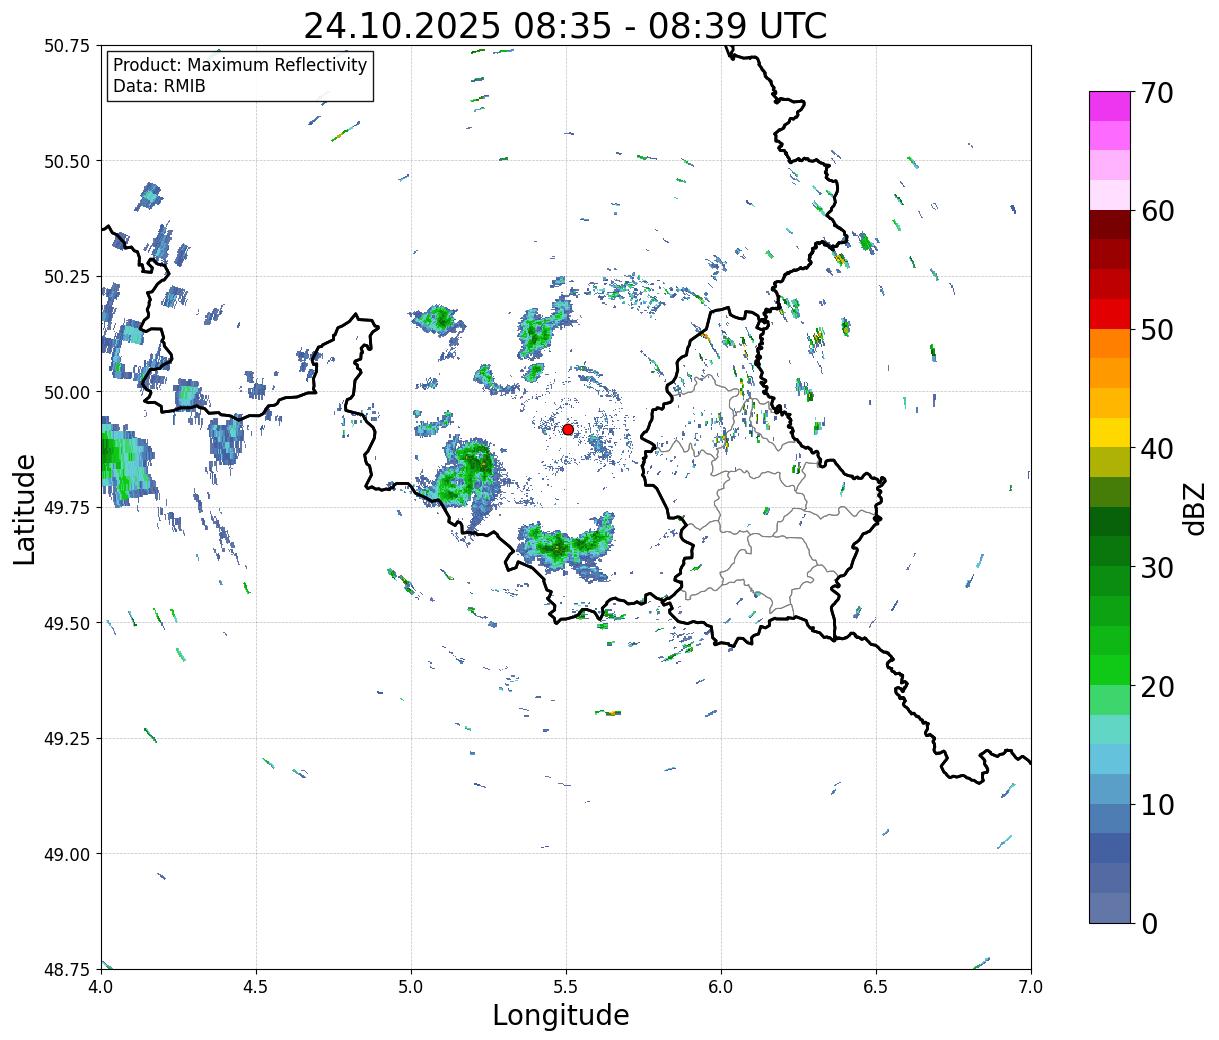Click the 60 tick label on colorbar

point(1156,211)
